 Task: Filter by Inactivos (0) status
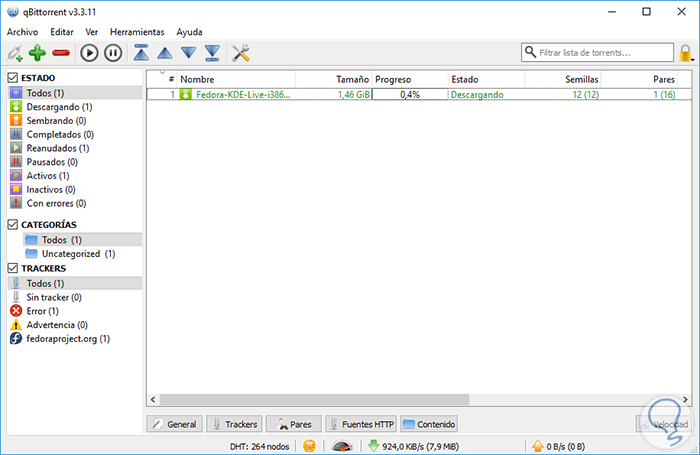pyautogui.click(x=75, y=189)
